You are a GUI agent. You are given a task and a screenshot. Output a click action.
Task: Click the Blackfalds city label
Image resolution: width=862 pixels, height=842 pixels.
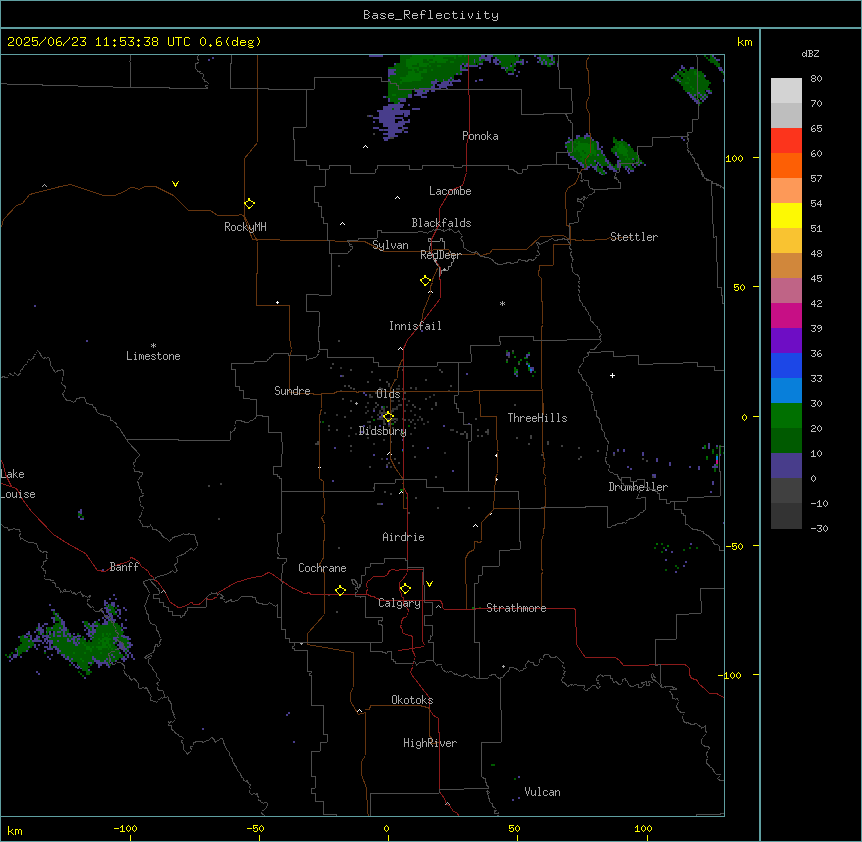[x=441, y=223]
